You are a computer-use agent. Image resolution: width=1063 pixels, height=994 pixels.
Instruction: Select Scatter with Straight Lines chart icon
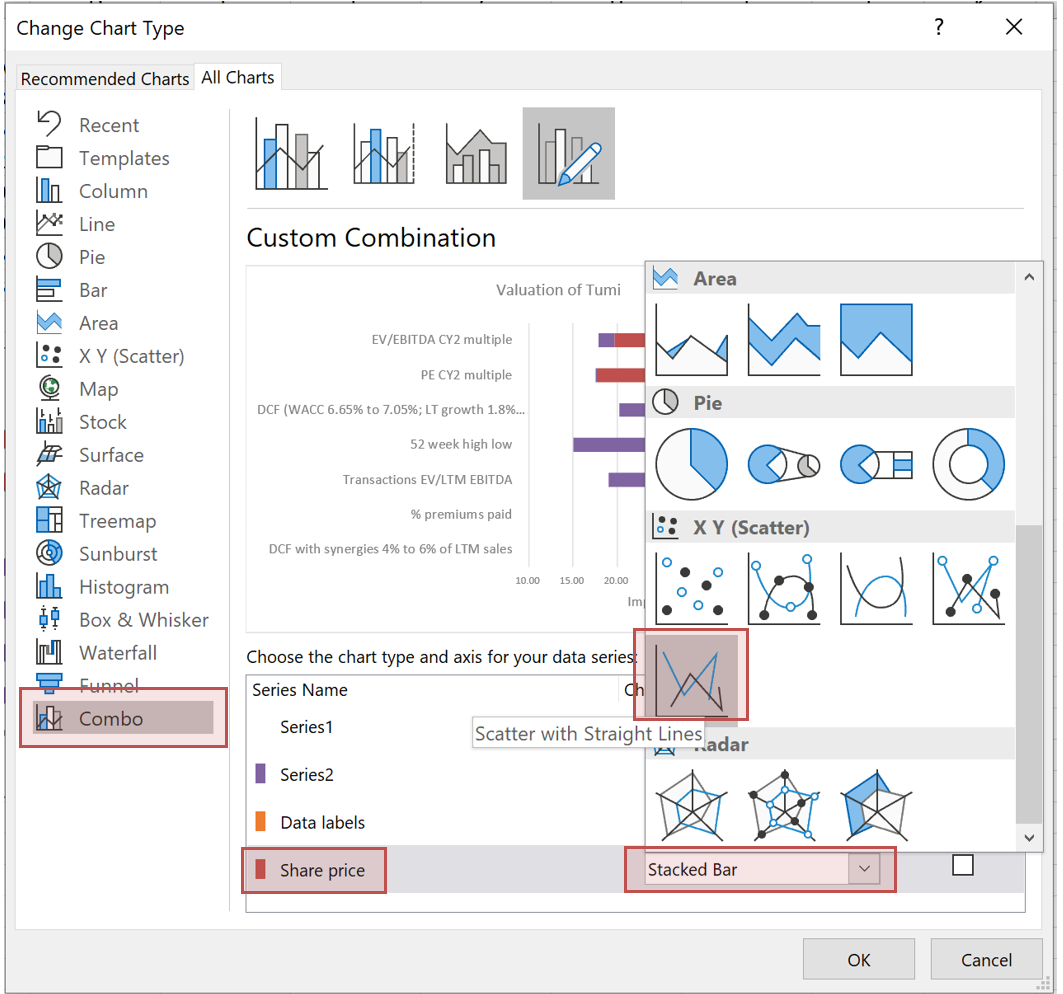pyautogui.click(x=691, y=676)
